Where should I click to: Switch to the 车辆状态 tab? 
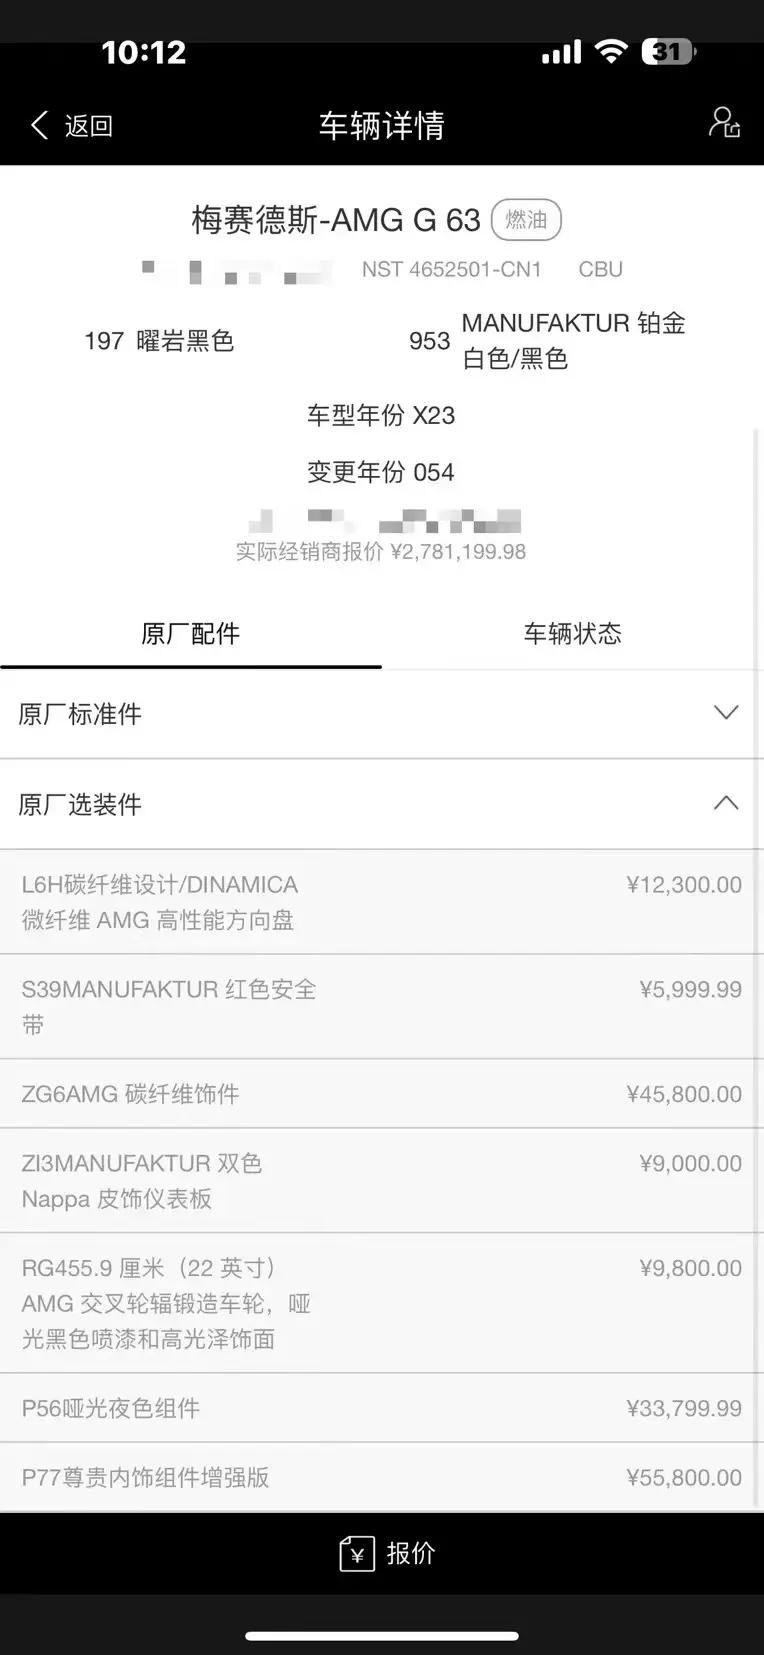click(572, 634)
